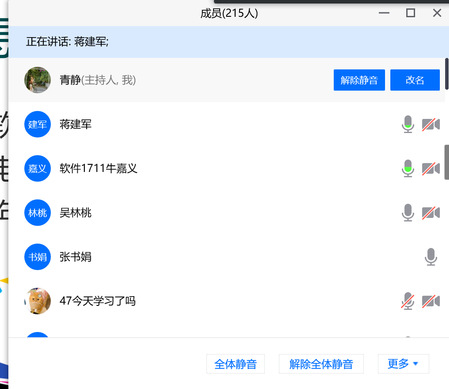Open the 更多 dropdown menu

tap(403, 364)
